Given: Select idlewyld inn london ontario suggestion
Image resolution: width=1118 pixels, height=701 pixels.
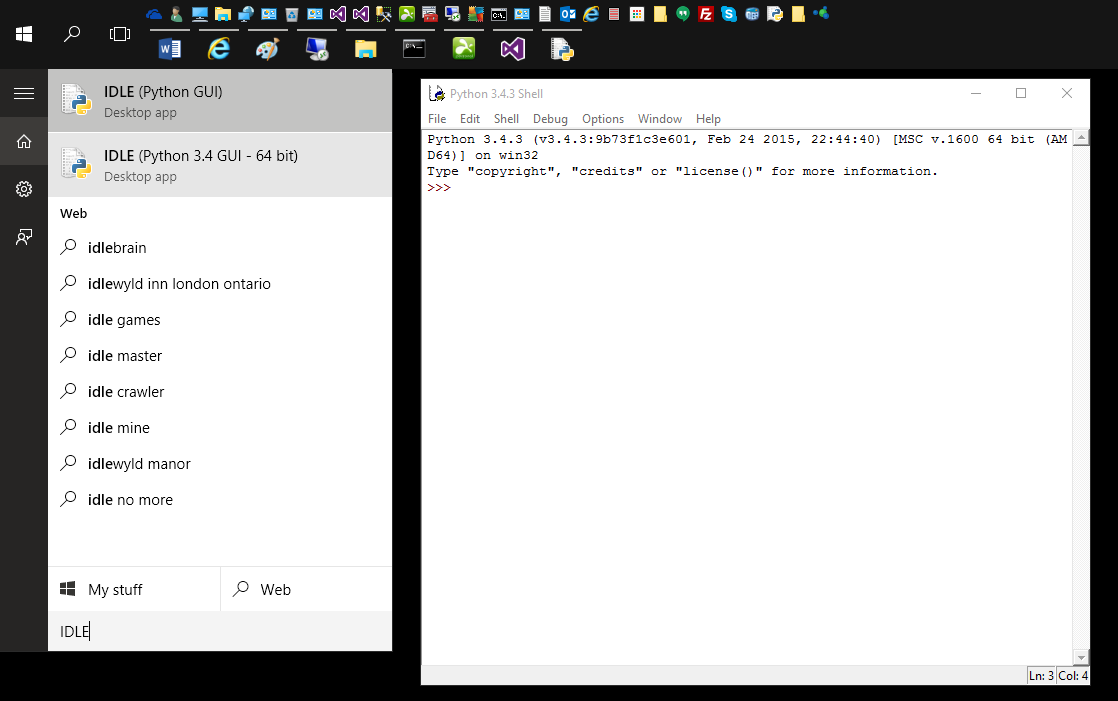Looking at the screenshot, I should tap(220, 284).
